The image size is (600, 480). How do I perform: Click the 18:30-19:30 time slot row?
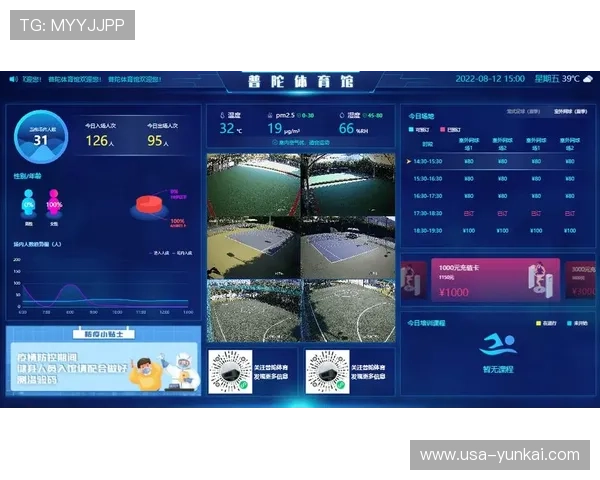[x=496, y=230]
